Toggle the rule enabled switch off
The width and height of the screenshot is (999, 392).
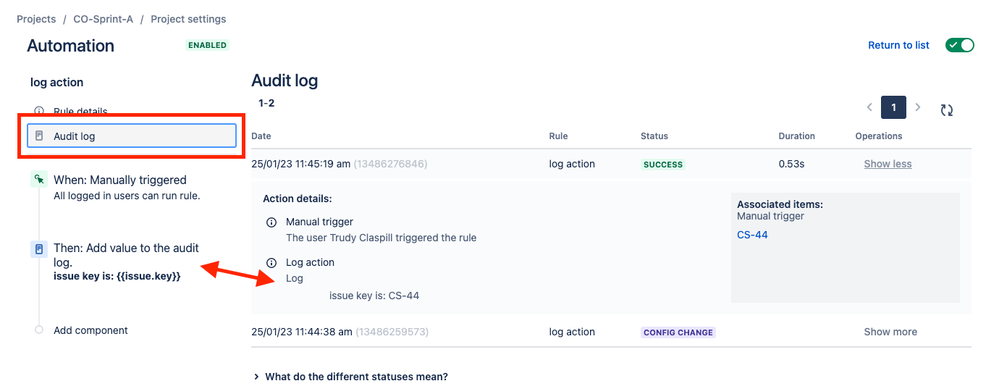tap(959, 45)
